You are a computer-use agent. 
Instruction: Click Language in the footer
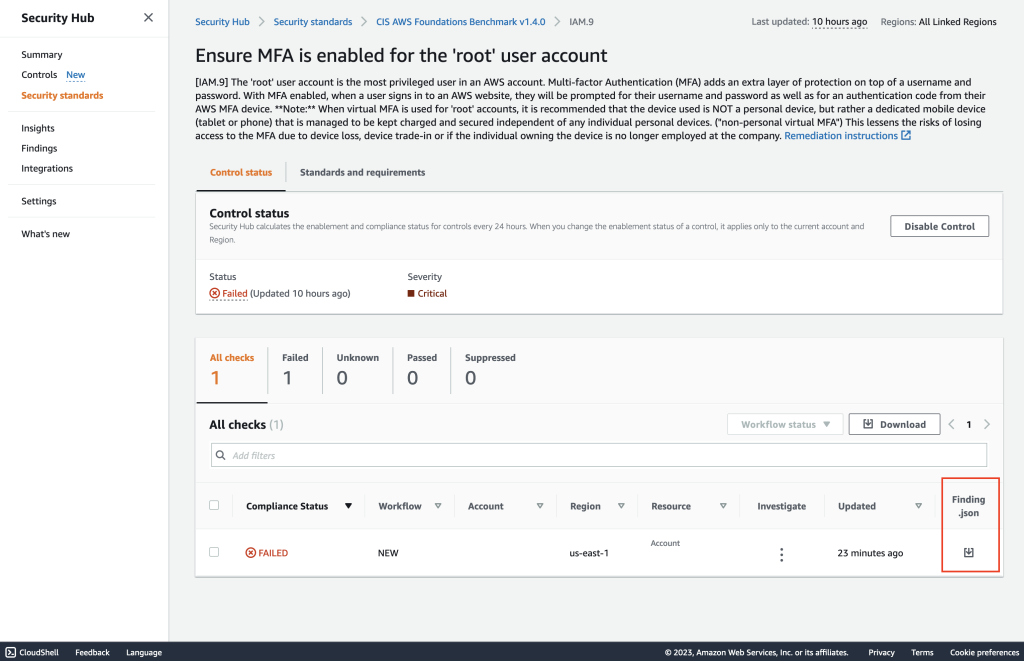coord(144,653)
